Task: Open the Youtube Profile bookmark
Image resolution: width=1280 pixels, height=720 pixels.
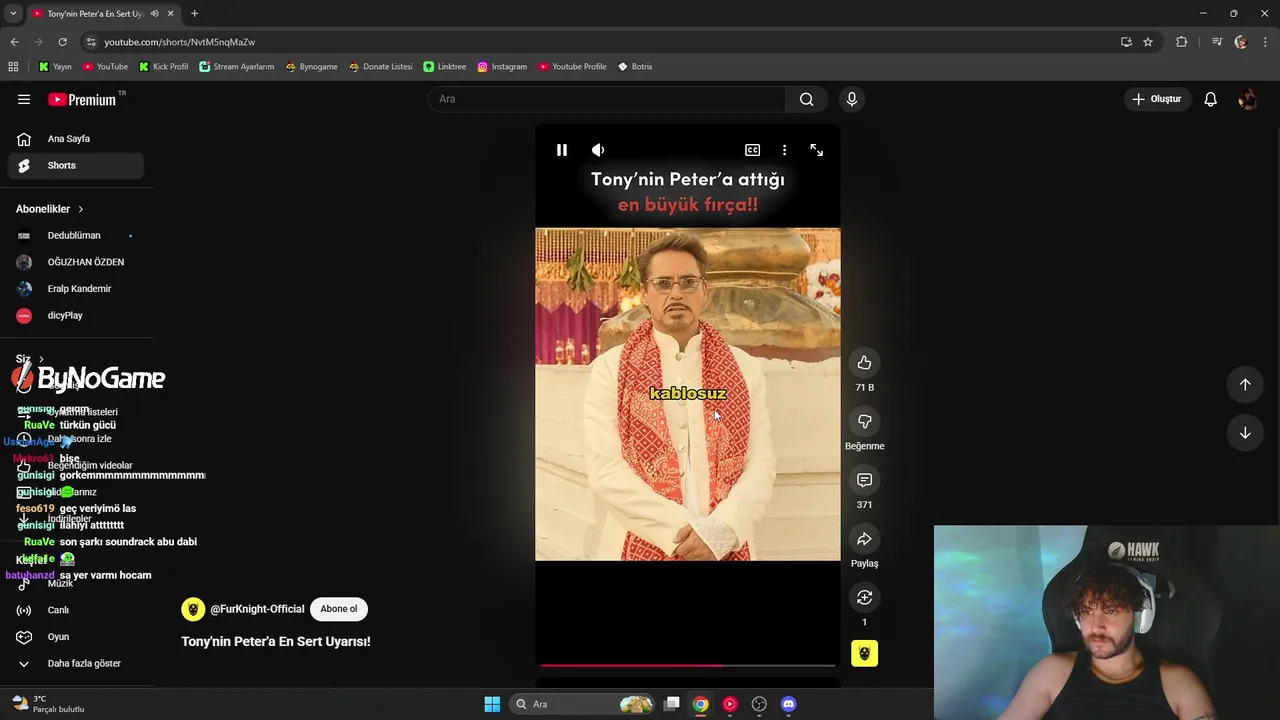Action: tap(572, 67)
